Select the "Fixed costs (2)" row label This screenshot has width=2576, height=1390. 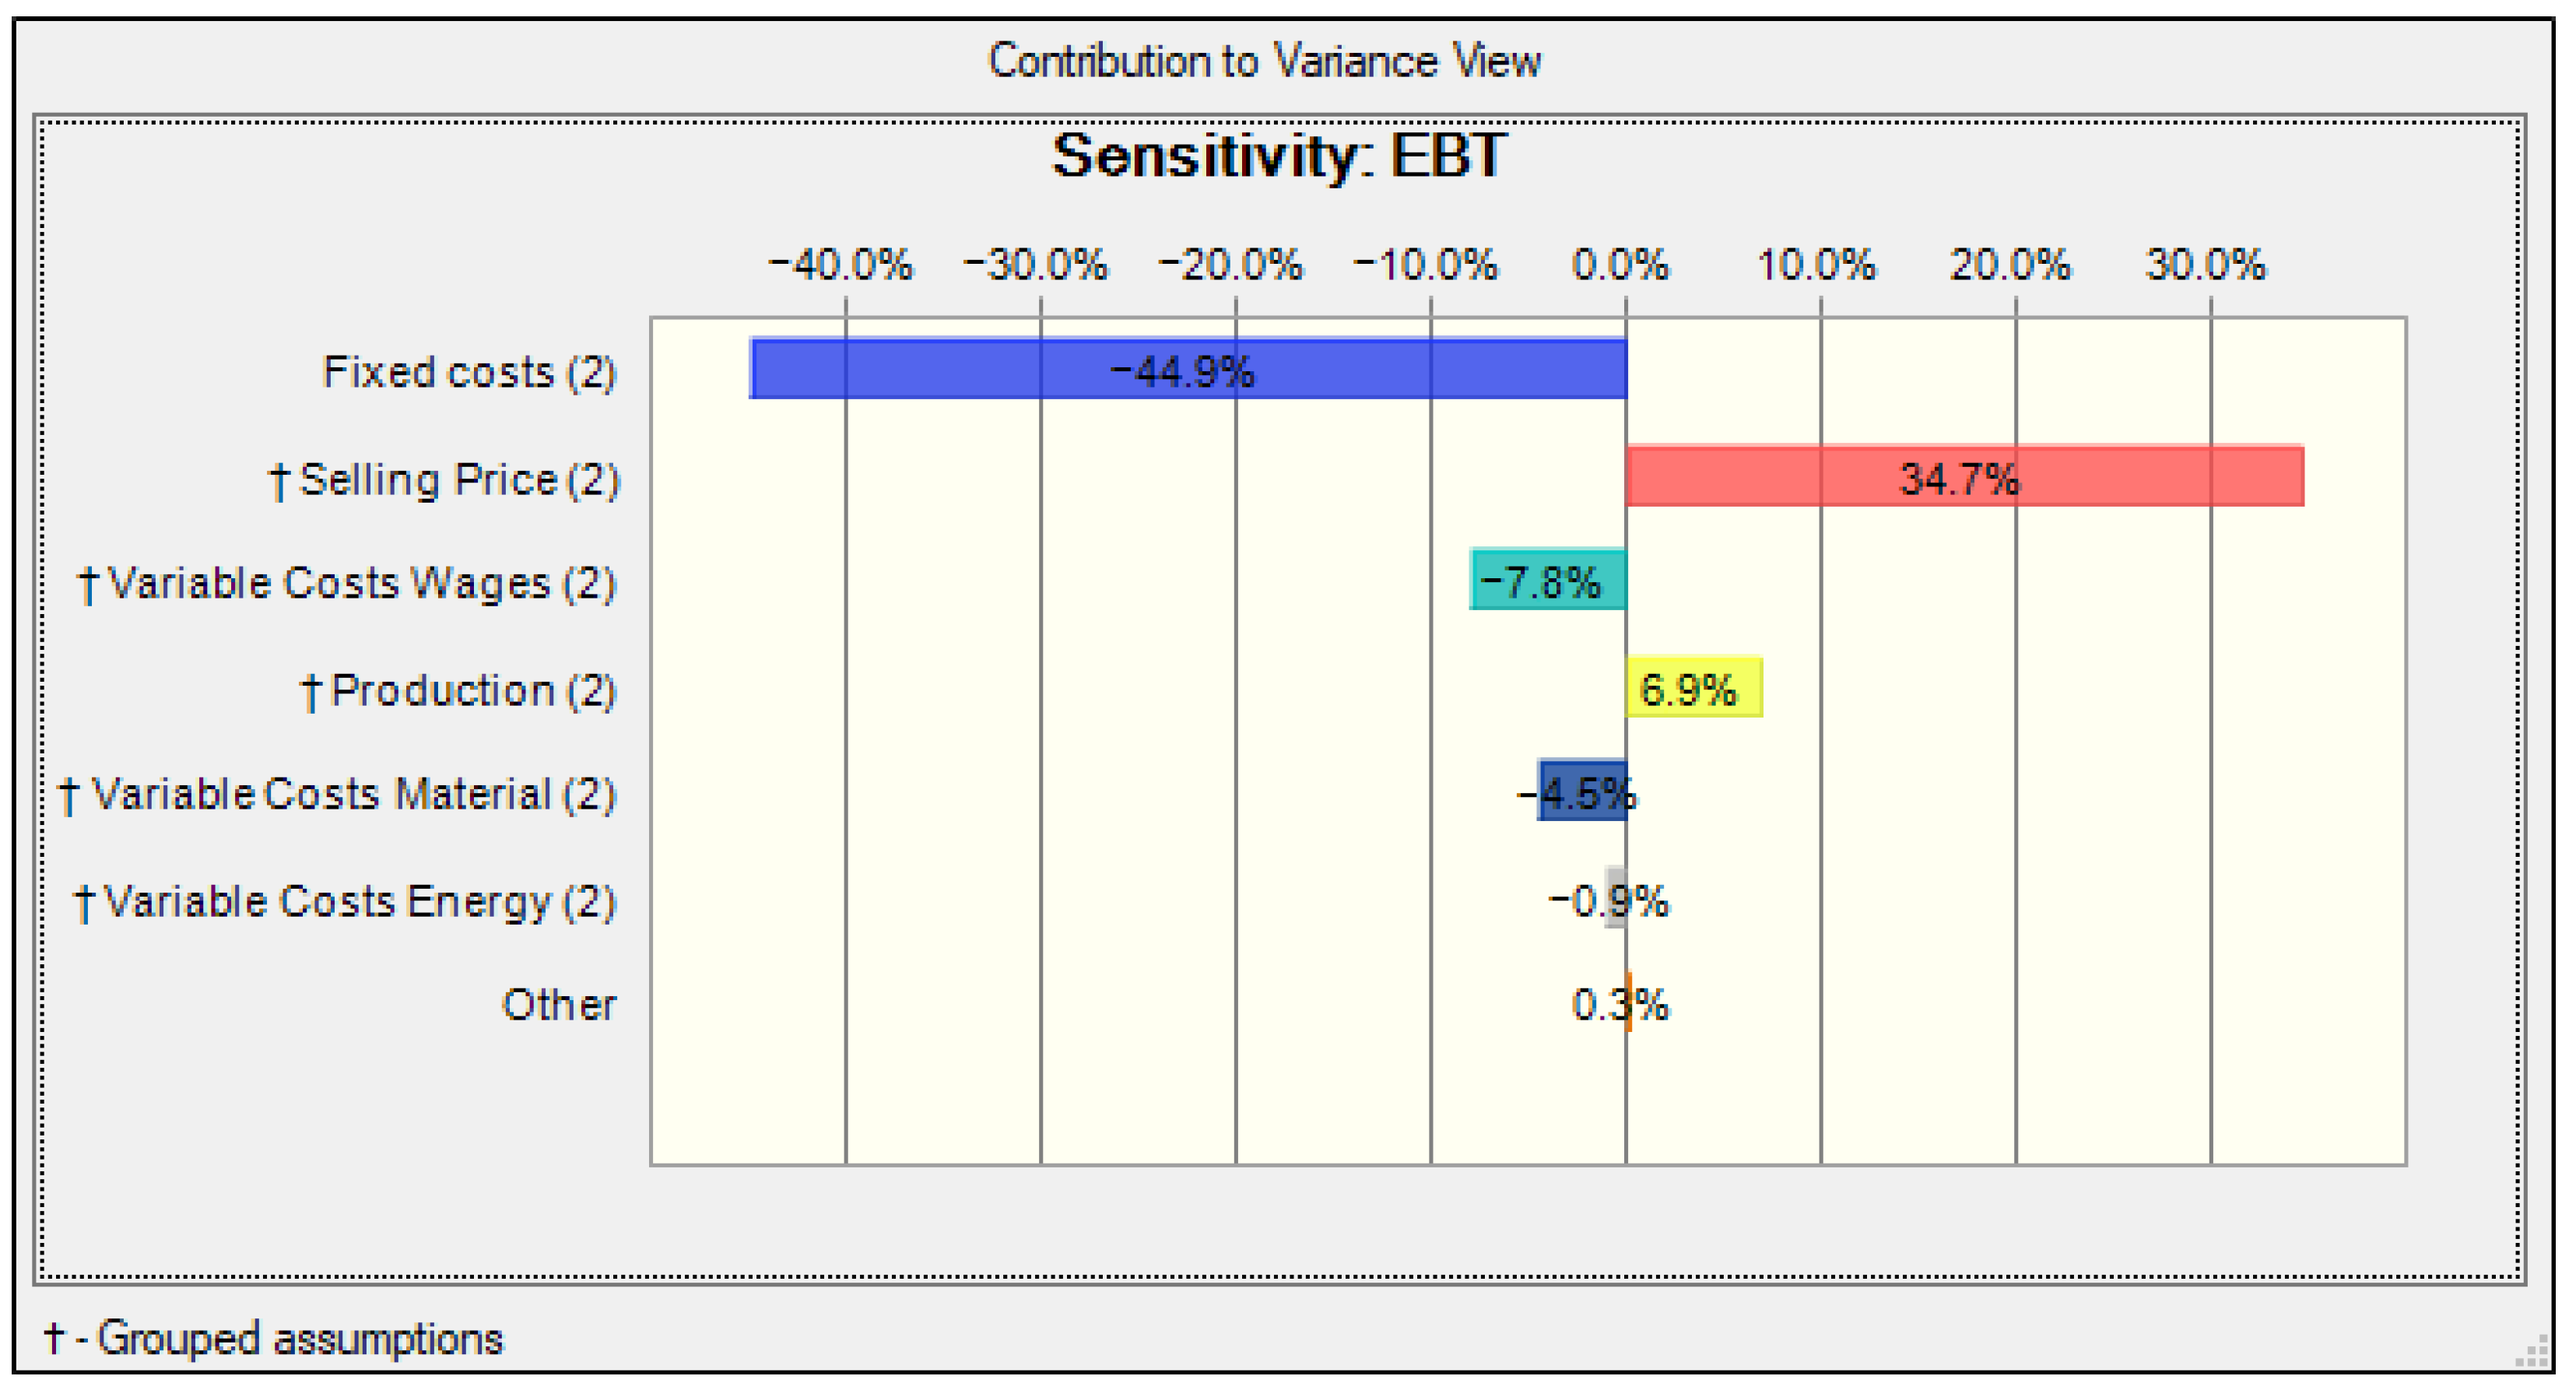pos(469,372)
